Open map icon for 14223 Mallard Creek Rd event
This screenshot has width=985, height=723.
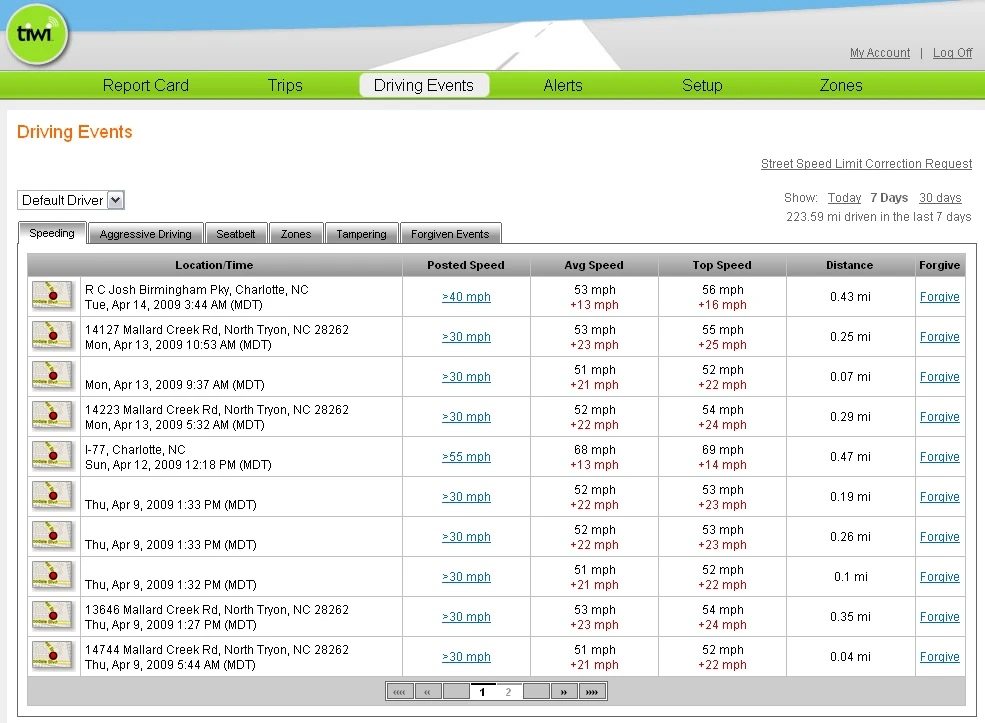click(53, 416)
